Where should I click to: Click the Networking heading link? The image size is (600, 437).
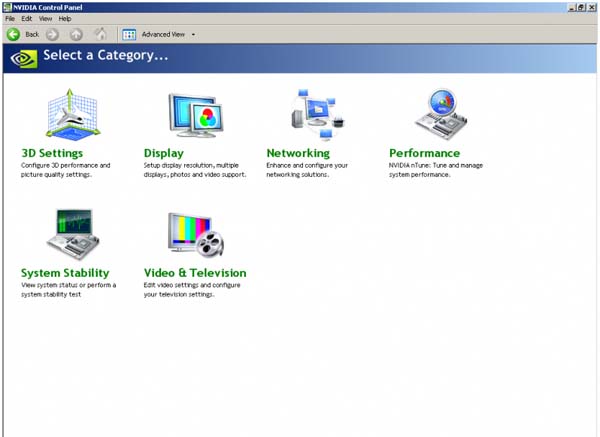[298, 153]
